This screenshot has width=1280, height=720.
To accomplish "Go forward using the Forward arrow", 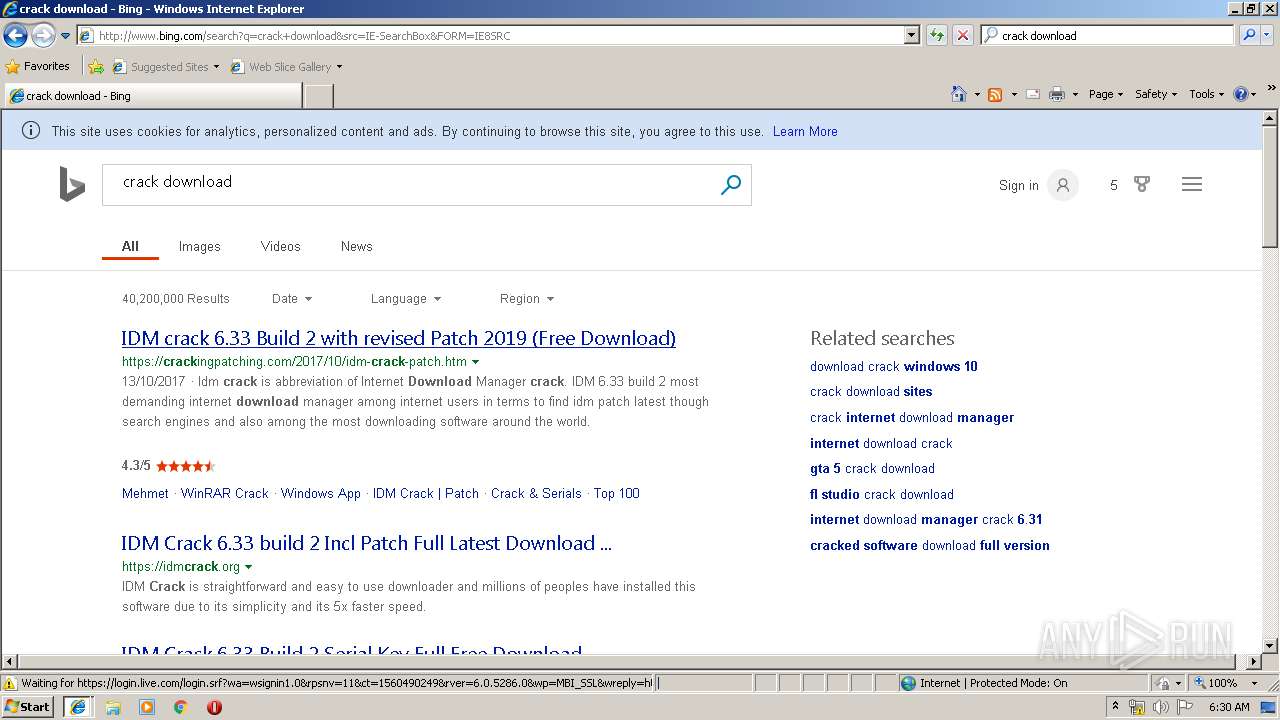I will (x=43, y=36).
